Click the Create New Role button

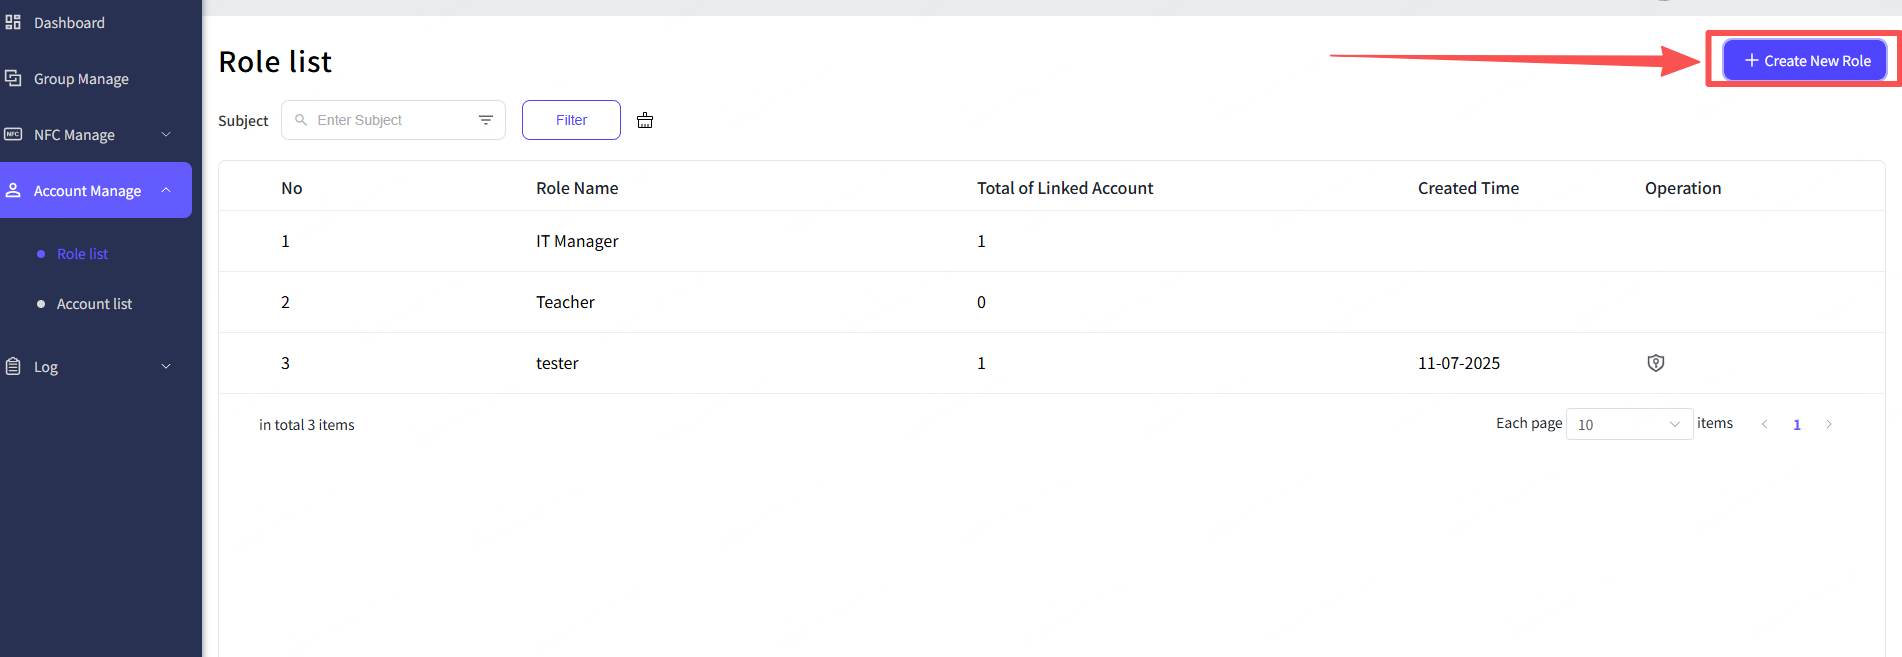[x=1805, y=61]
